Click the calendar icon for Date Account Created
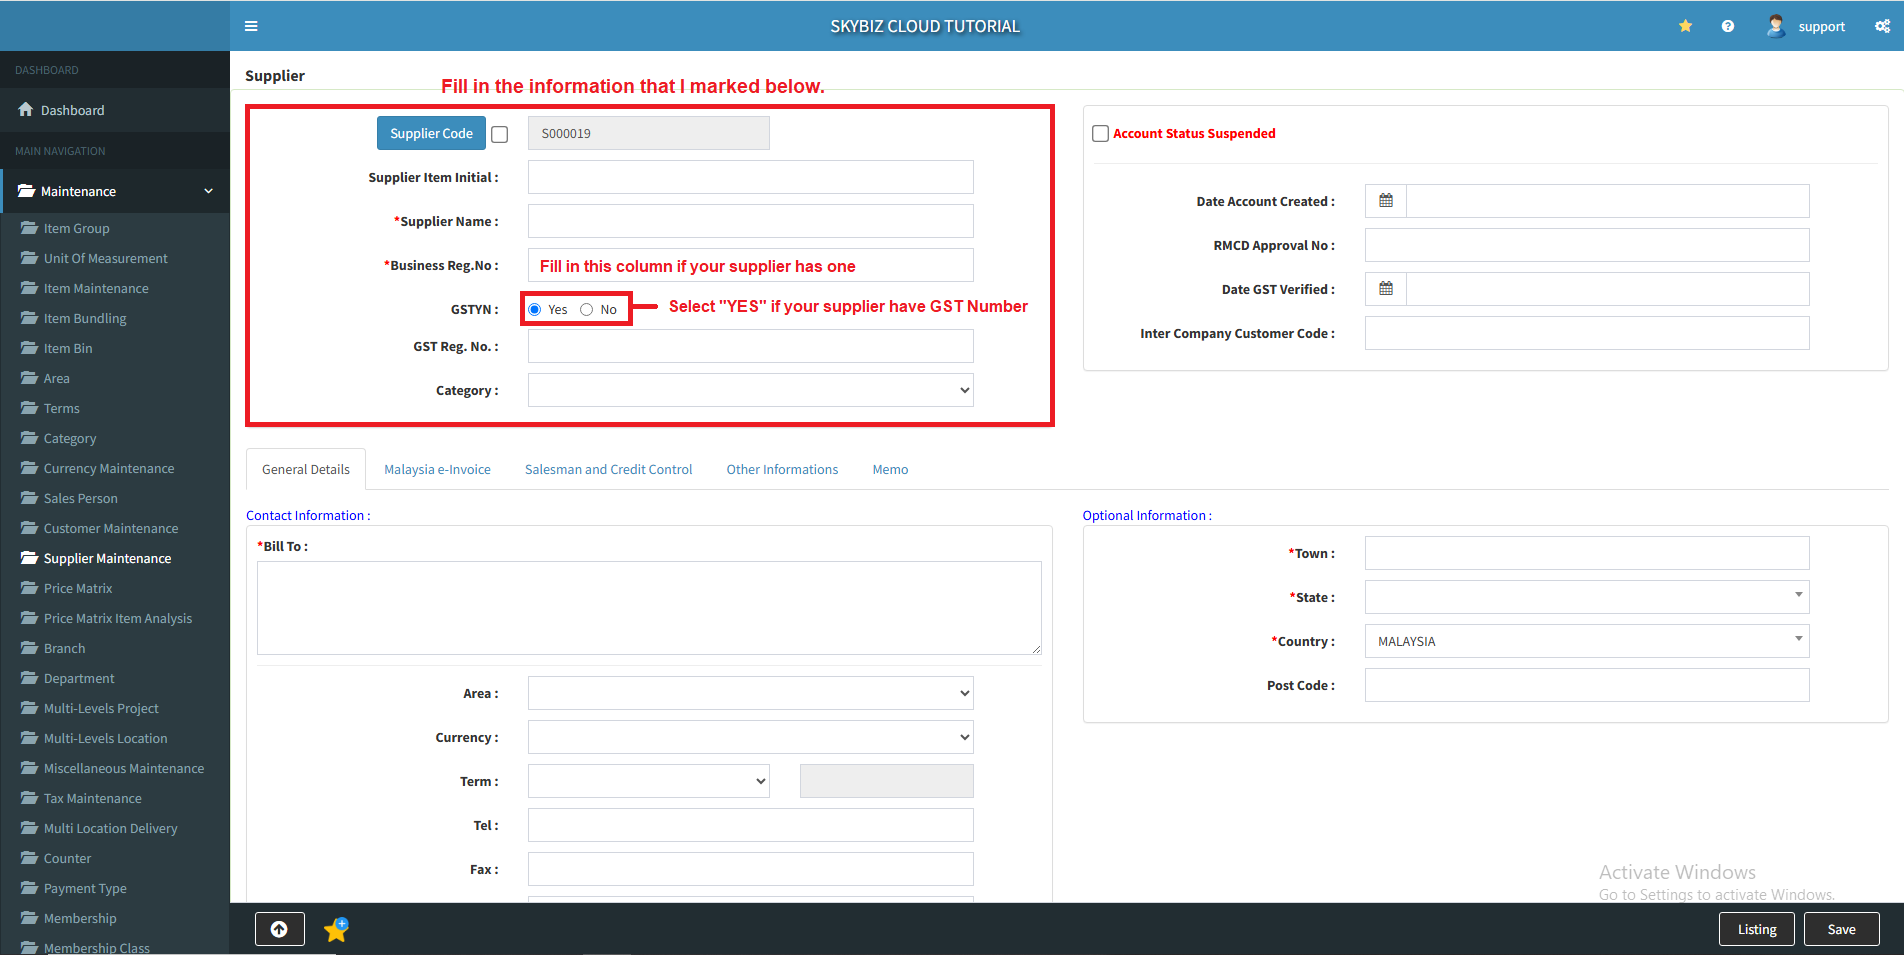Image resolution: width=1904 pixels, height=955 pixels. (1385, 201)
